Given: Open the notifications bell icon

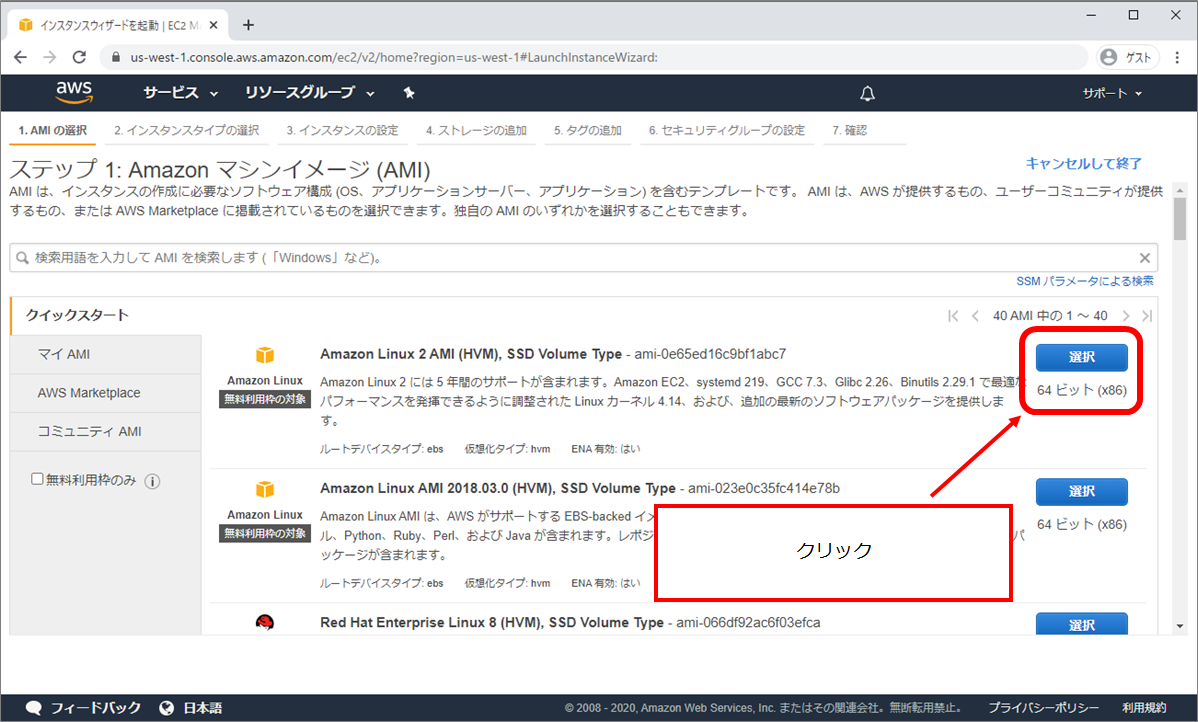Looking at the screenshot, I should [867, 93].
